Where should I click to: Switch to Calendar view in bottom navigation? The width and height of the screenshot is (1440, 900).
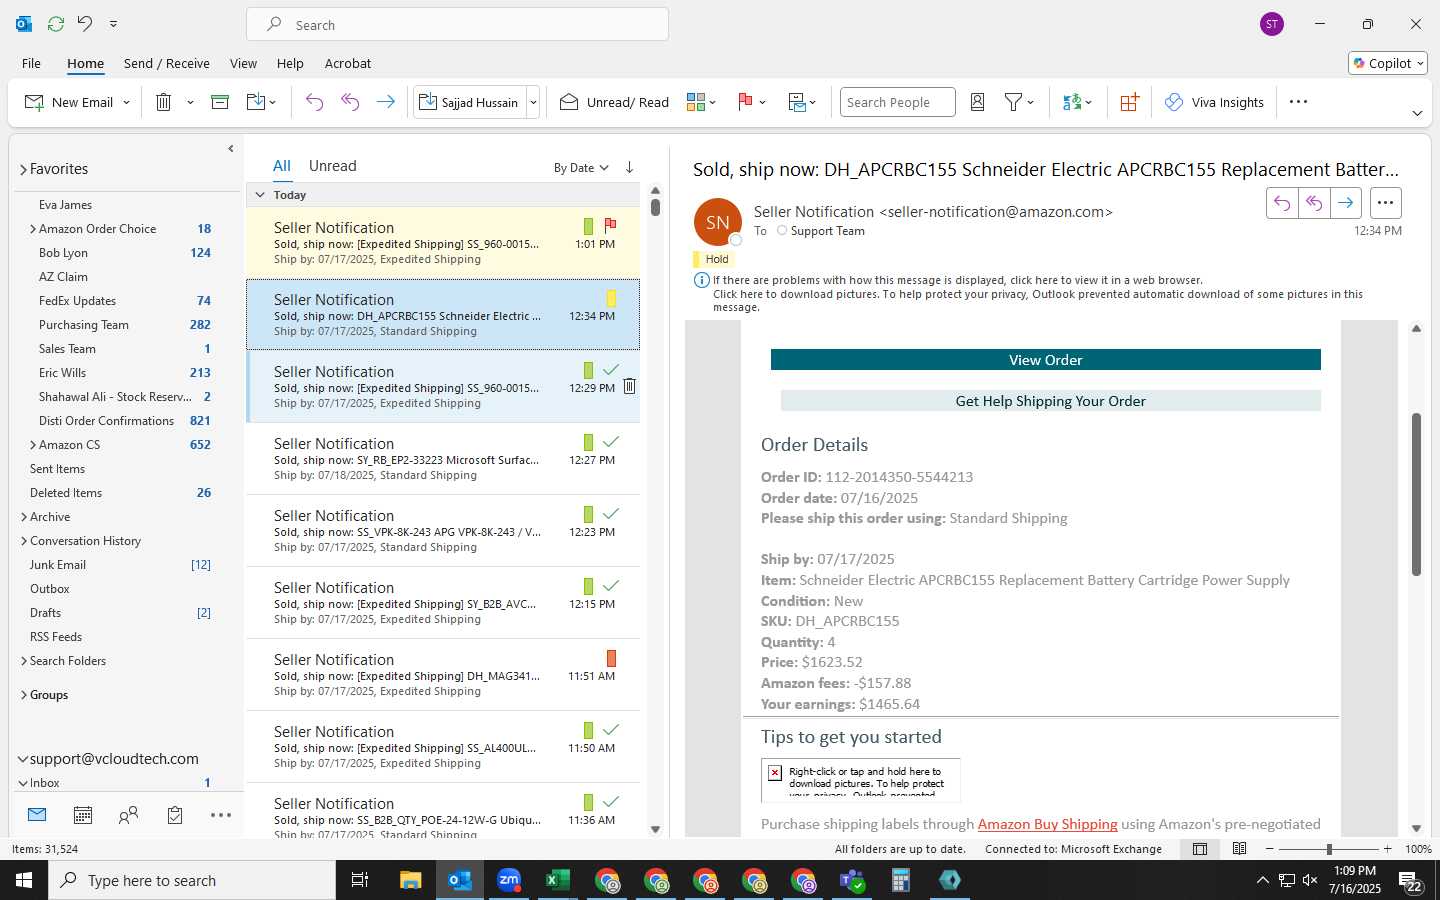click(83, 815)
